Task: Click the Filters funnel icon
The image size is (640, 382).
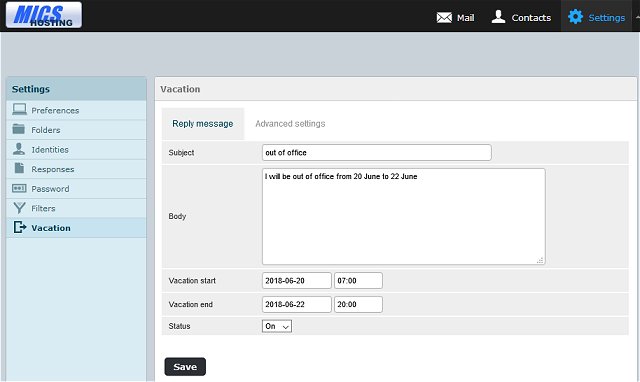Action: 19,208
